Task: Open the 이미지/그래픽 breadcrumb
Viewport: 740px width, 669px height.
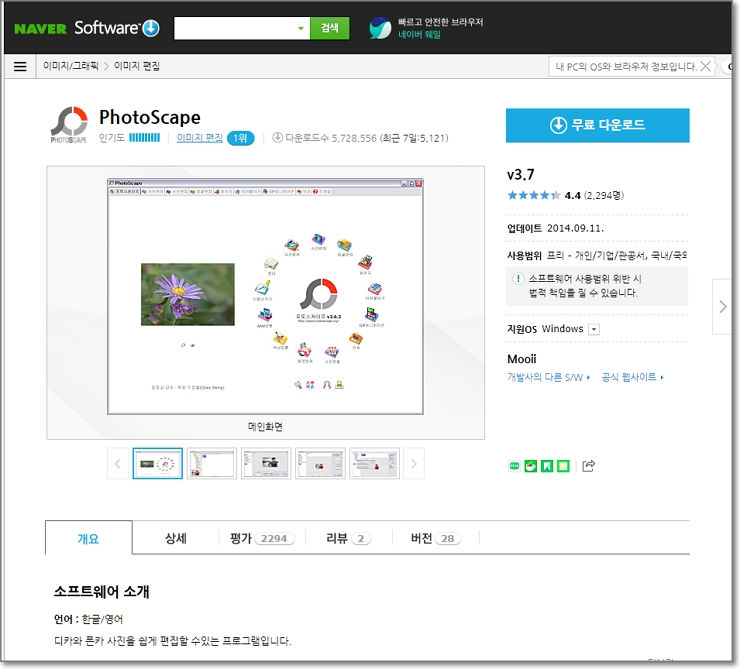Action: click(x=71, y=66)
